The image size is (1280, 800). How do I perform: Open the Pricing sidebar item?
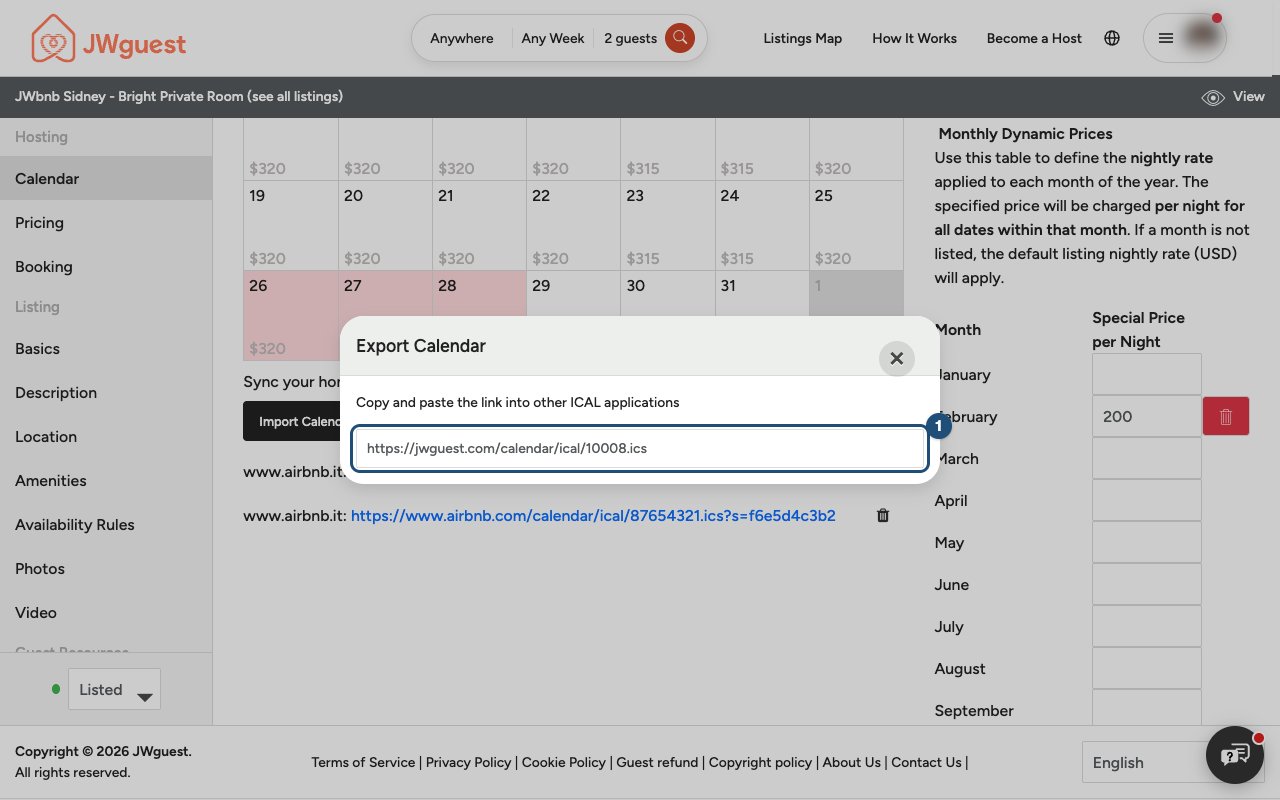point(106,223)
